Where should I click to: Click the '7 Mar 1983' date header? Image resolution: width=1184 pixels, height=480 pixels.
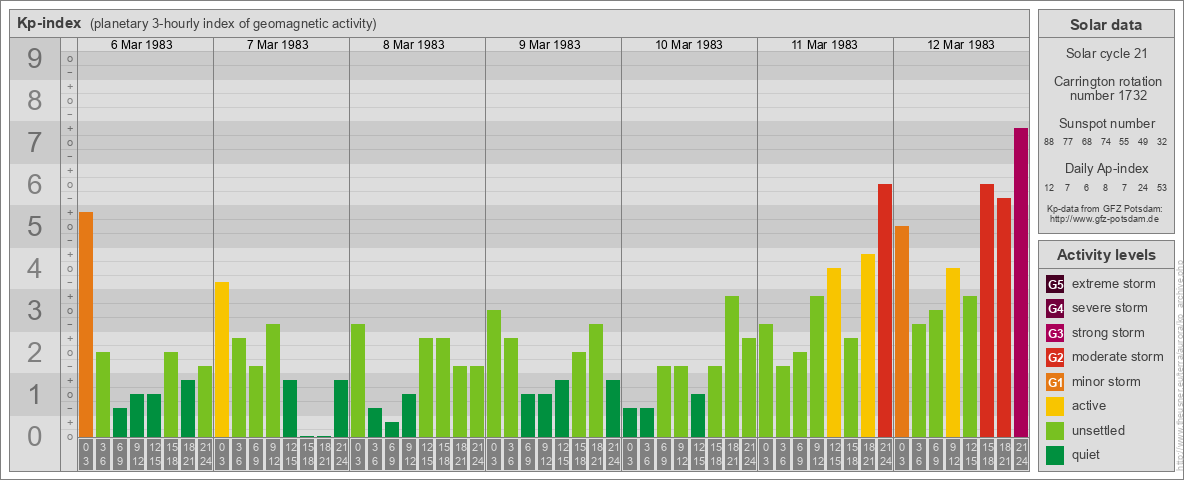pyautogui.click(x=277, y=45)
